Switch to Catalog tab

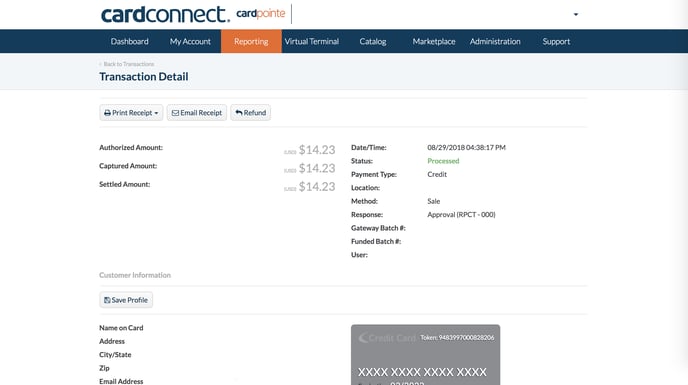tap(373, 41)
